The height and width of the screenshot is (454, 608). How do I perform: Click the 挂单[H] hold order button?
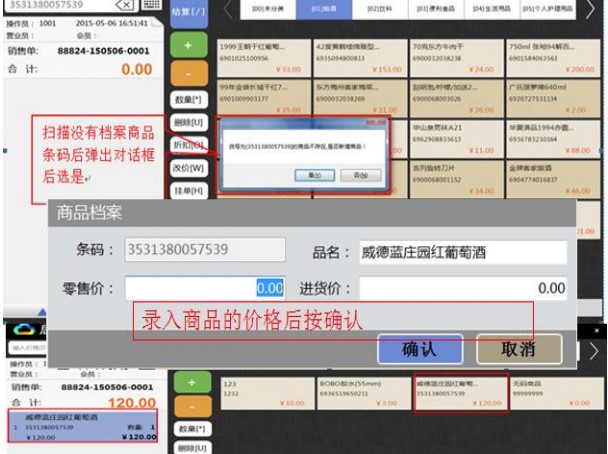188,190
